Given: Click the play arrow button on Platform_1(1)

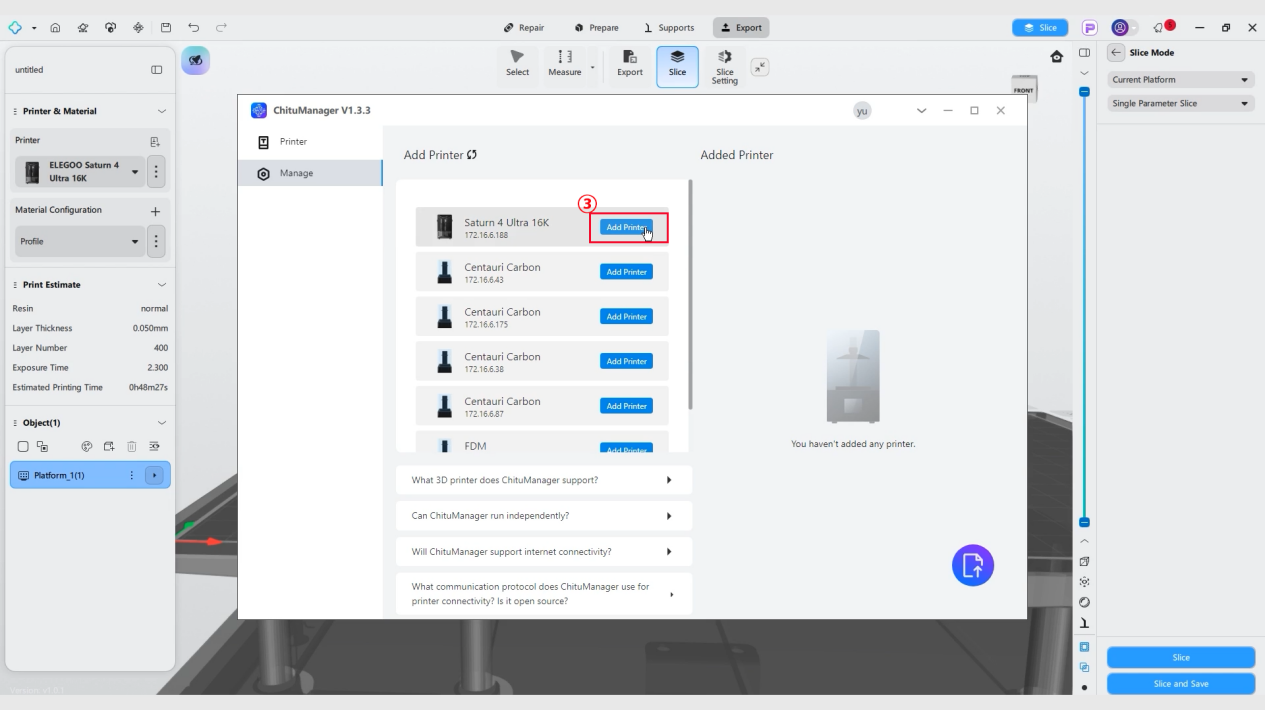Looking at the screenshot, I should tap(155, 475).
